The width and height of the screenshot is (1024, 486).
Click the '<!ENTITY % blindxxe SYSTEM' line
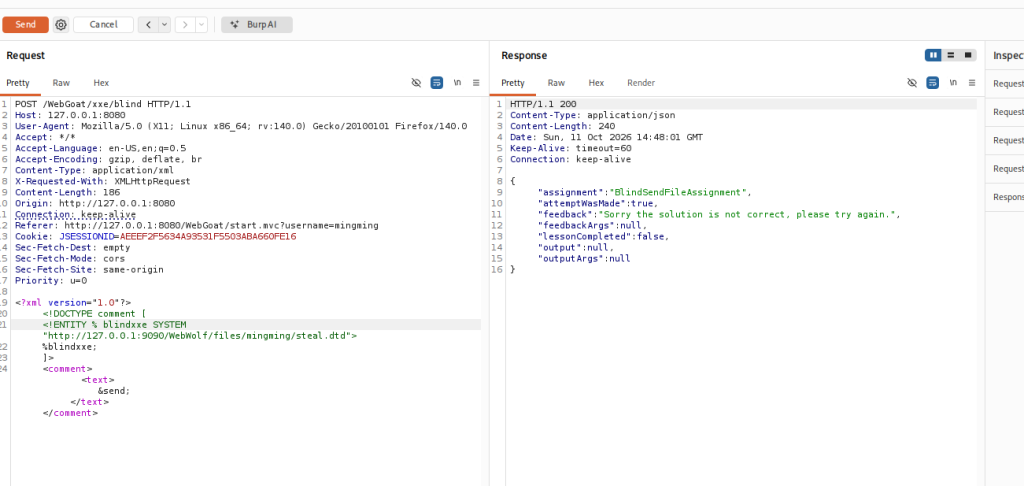tap(114, 325)
